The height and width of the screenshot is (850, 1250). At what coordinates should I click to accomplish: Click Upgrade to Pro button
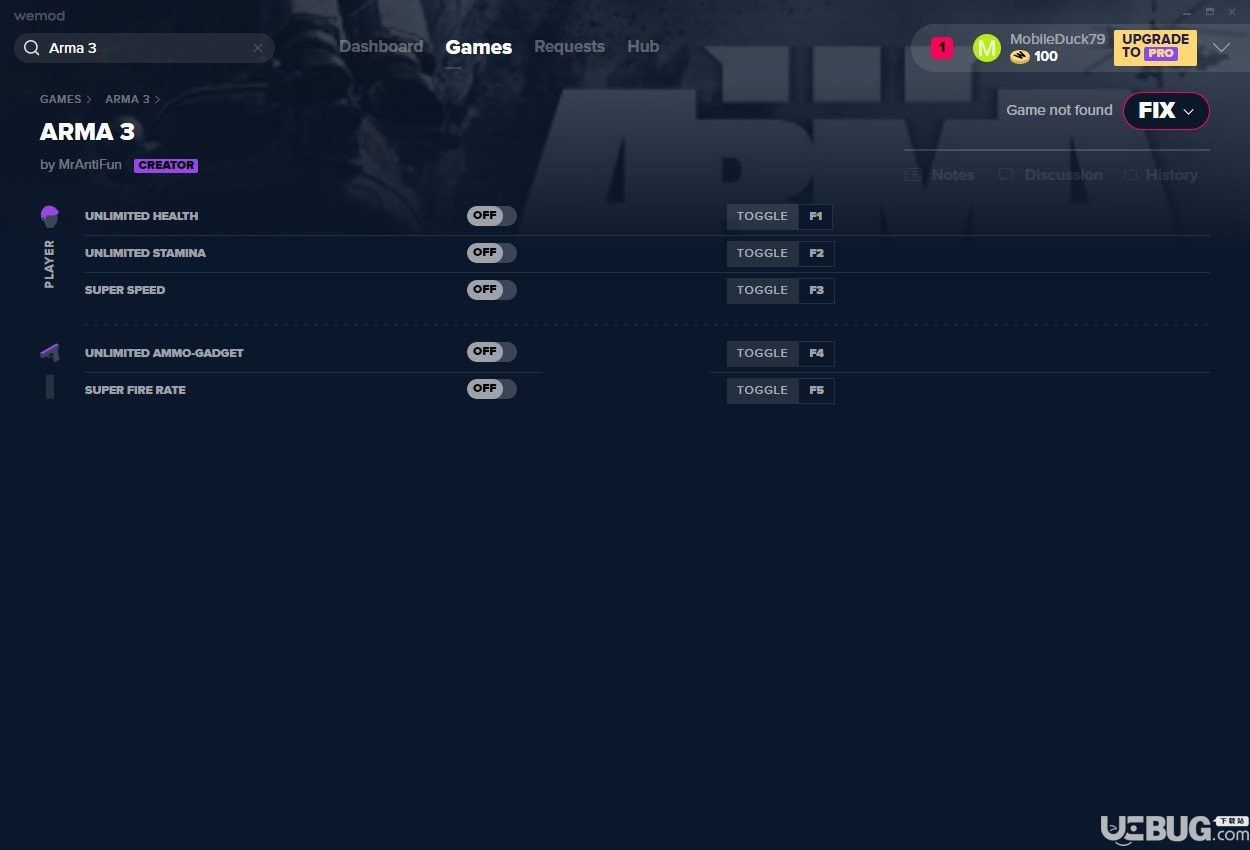coord(1155,47)
